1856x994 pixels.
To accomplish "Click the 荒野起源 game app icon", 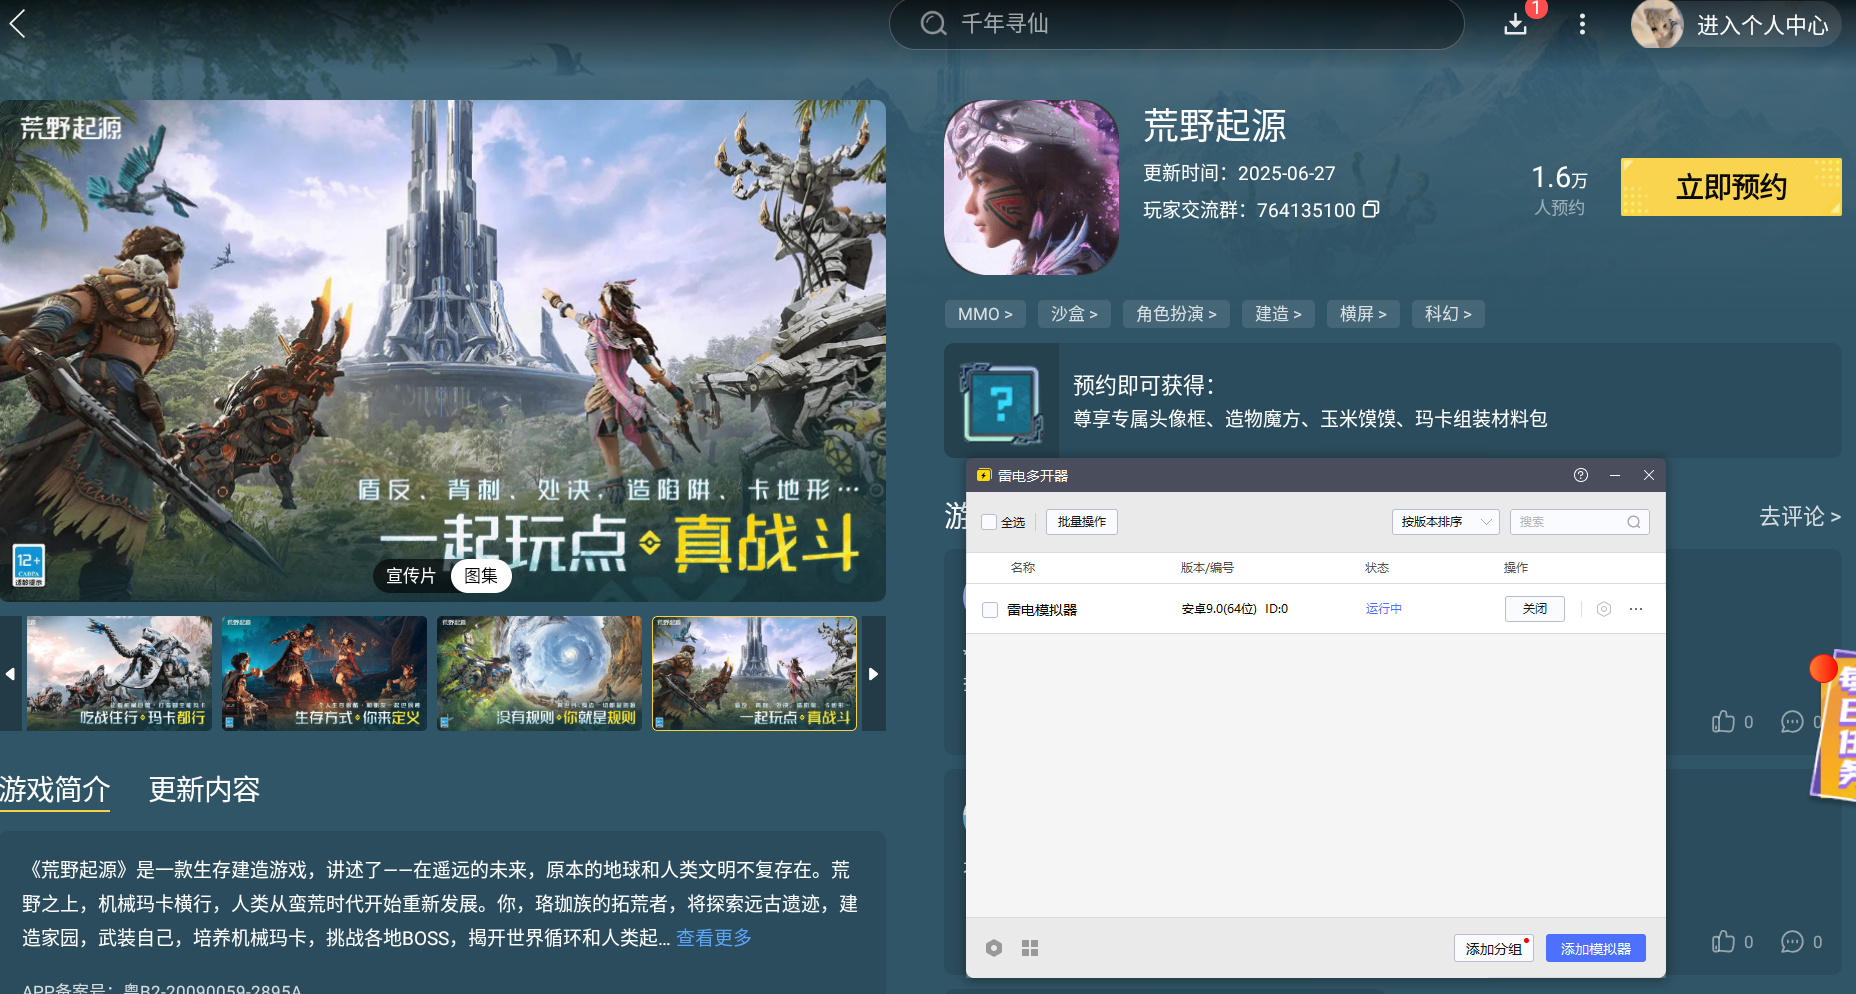I will (1032, 187).
